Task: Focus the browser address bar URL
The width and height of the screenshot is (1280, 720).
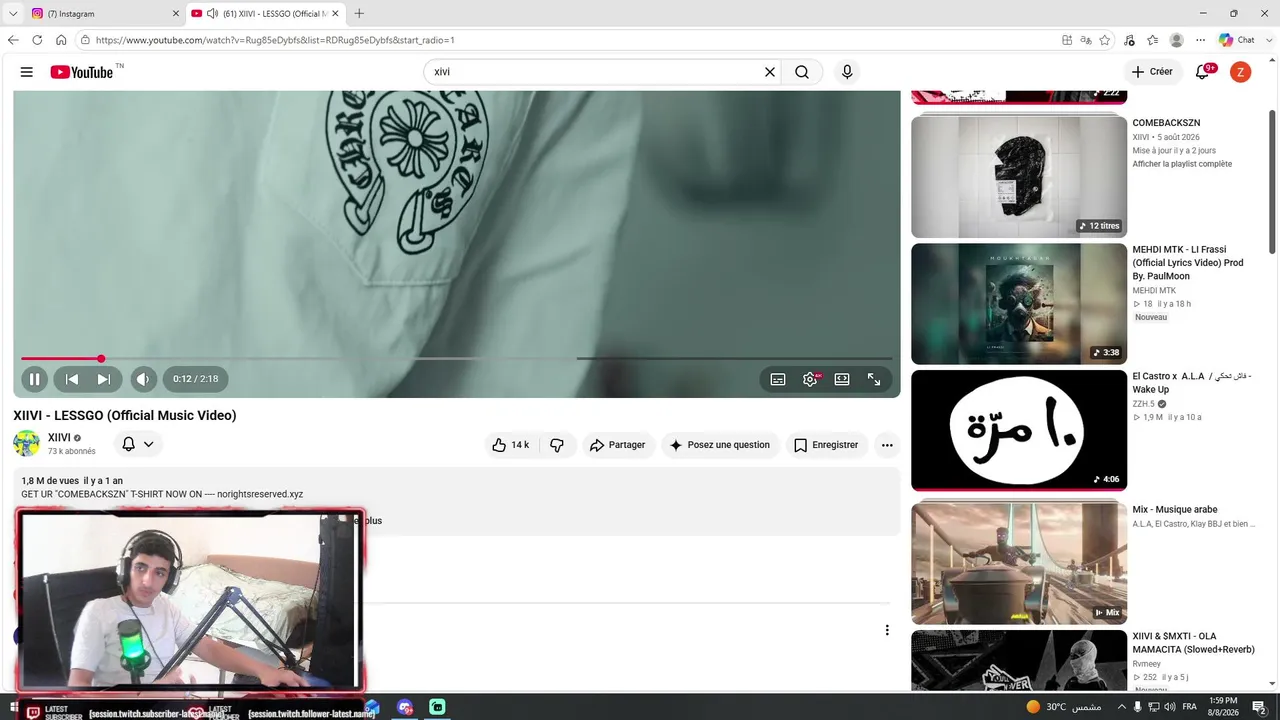Action: coord(275,41)
